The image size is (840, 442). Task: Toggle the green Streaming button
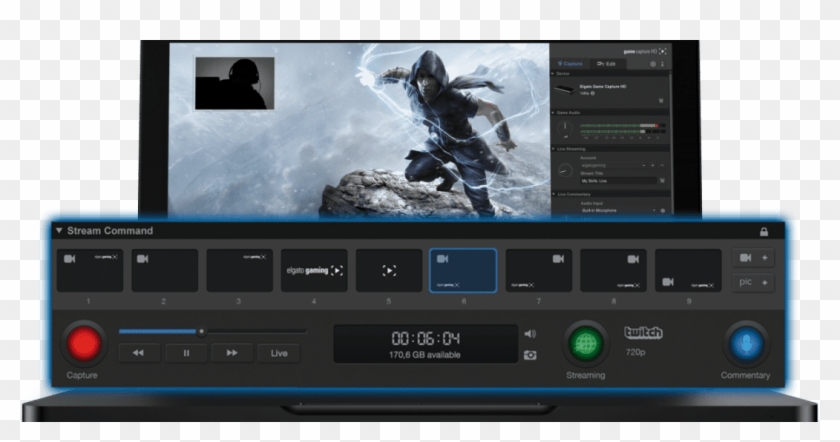click(586, 344)
